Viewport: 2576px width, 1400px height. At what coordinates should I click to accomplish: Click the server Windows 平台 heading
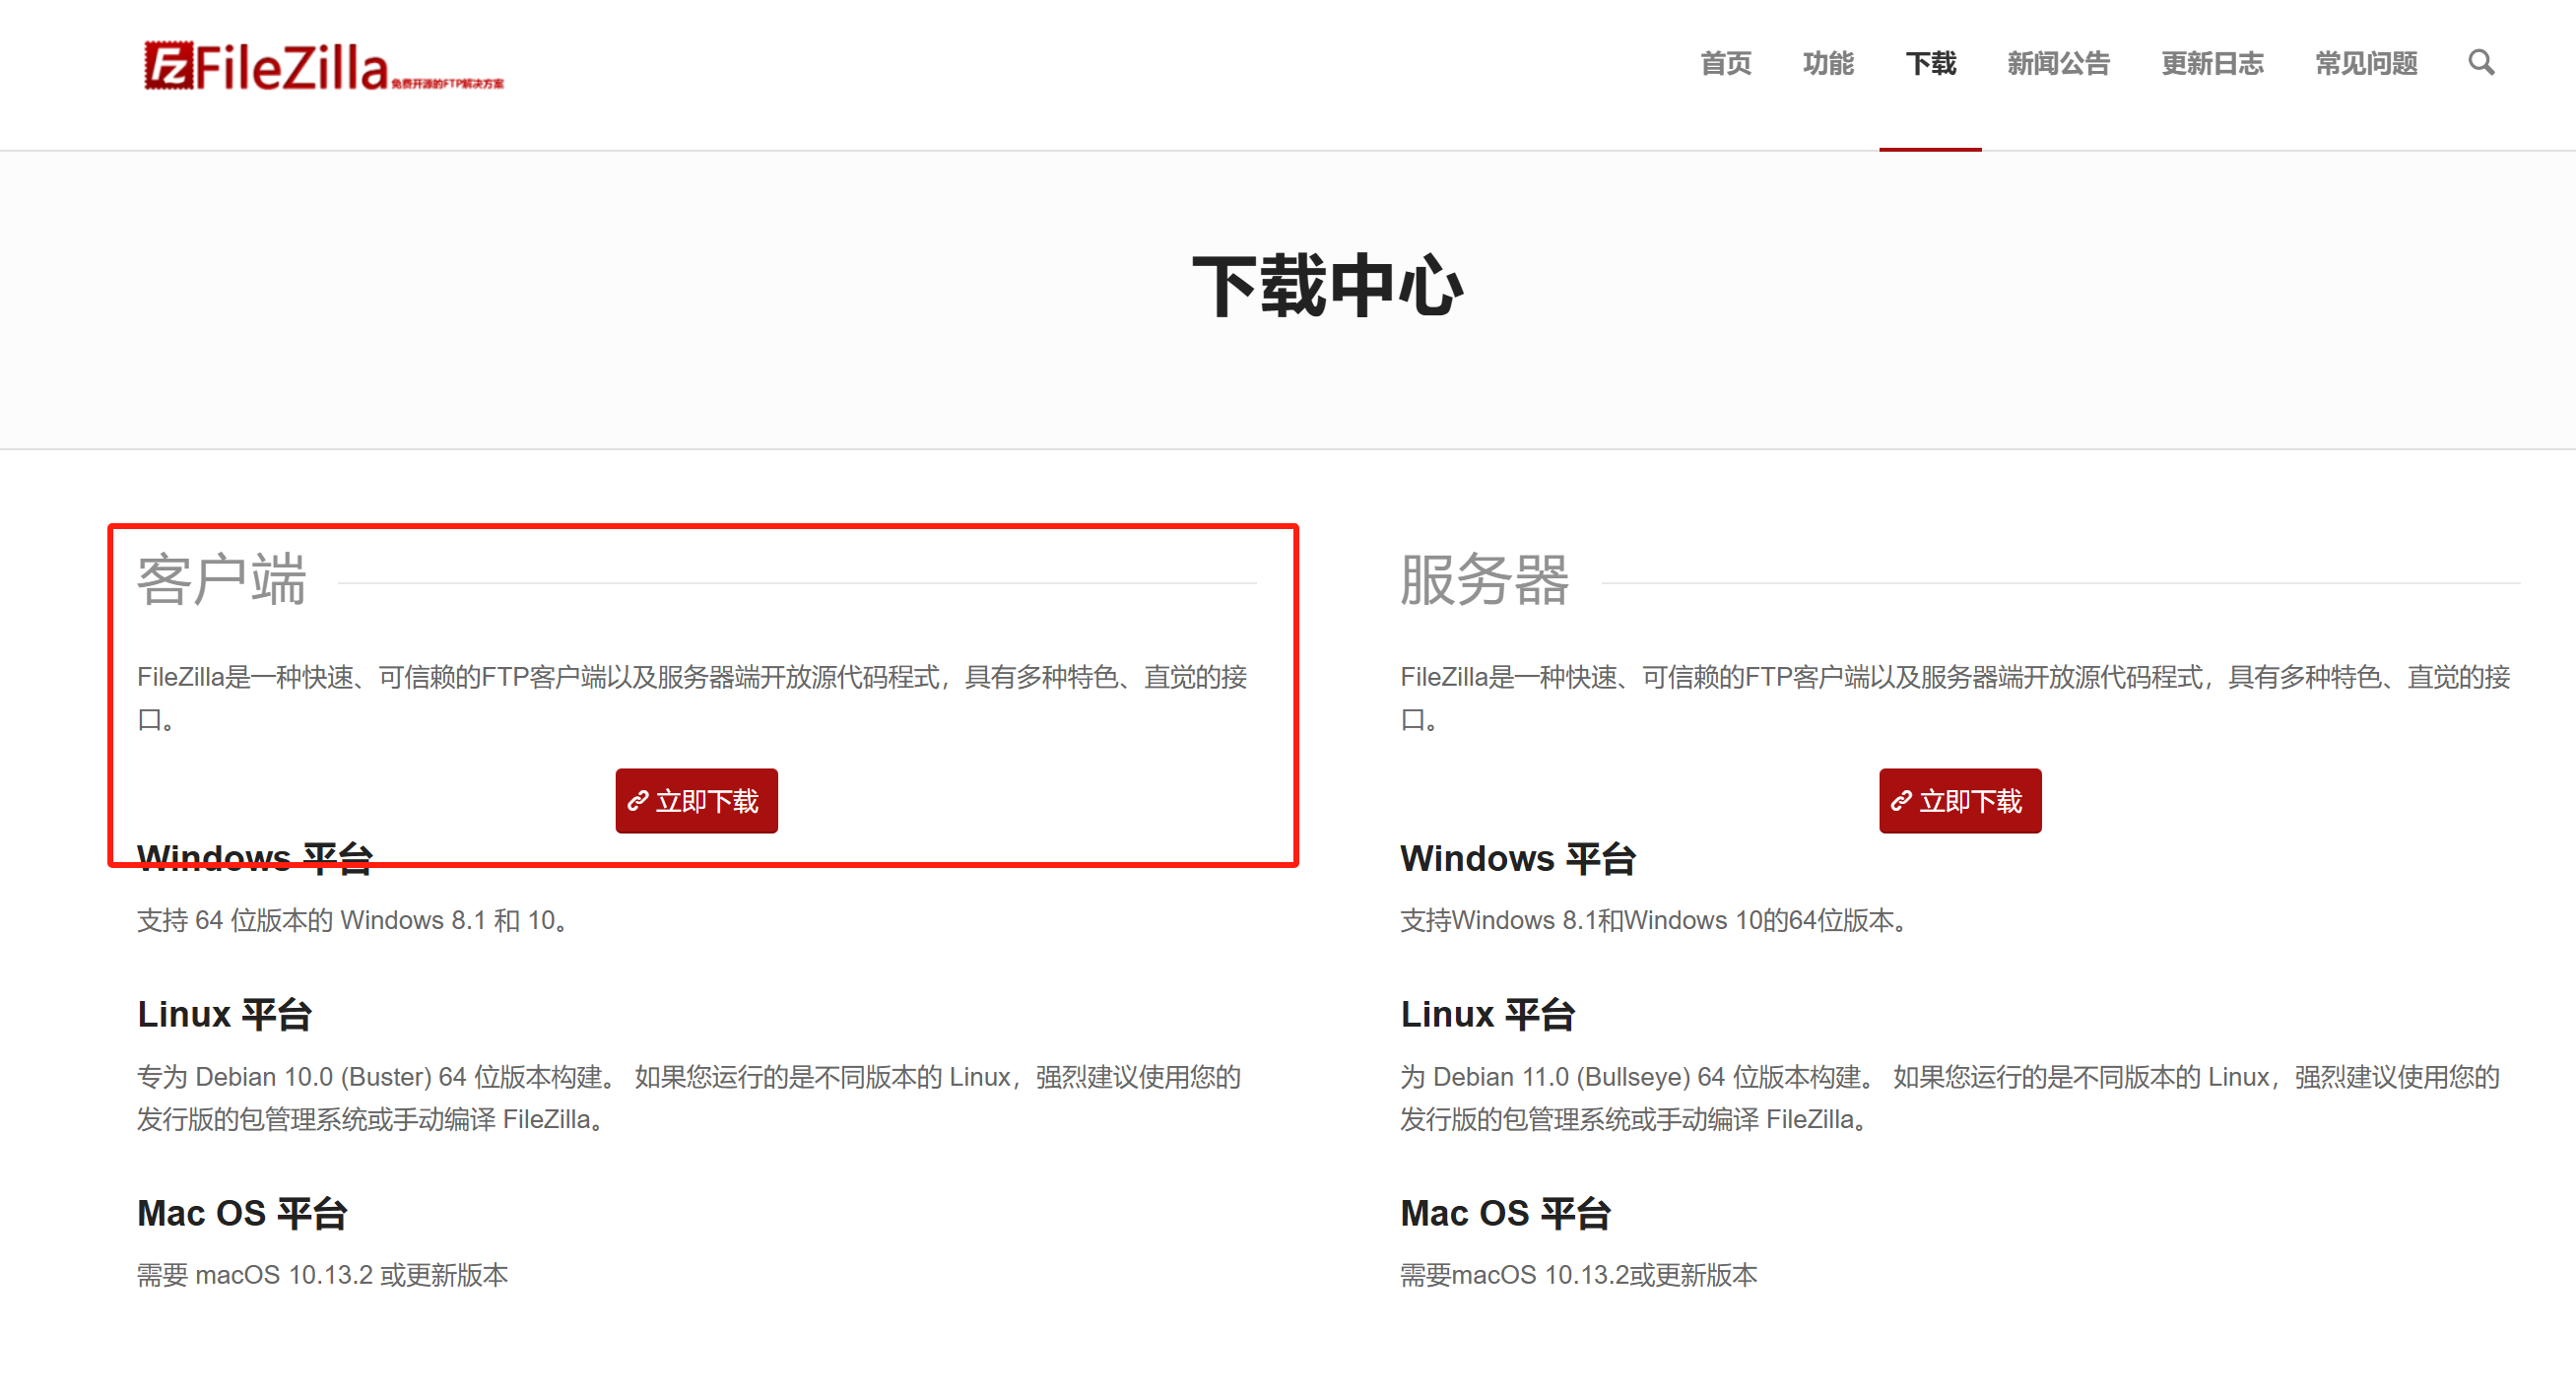pos(1517,858)
